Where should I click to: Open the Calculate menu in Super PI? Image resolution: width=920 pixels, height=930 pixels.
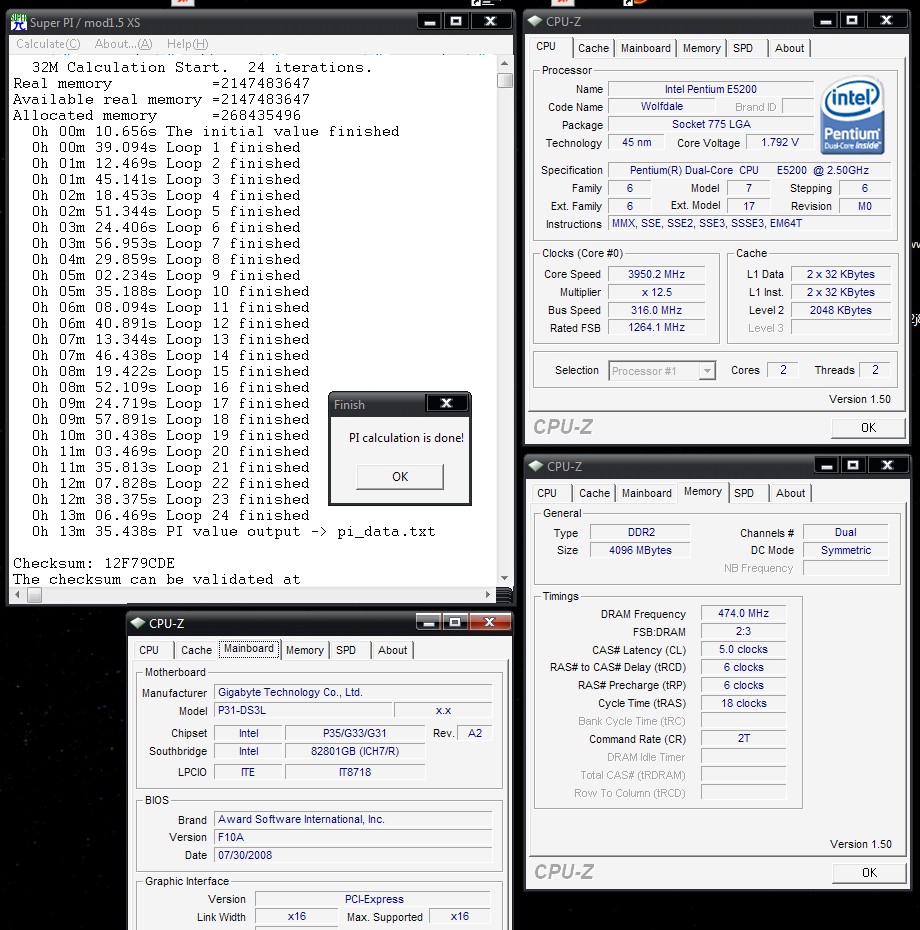point(48,44)
